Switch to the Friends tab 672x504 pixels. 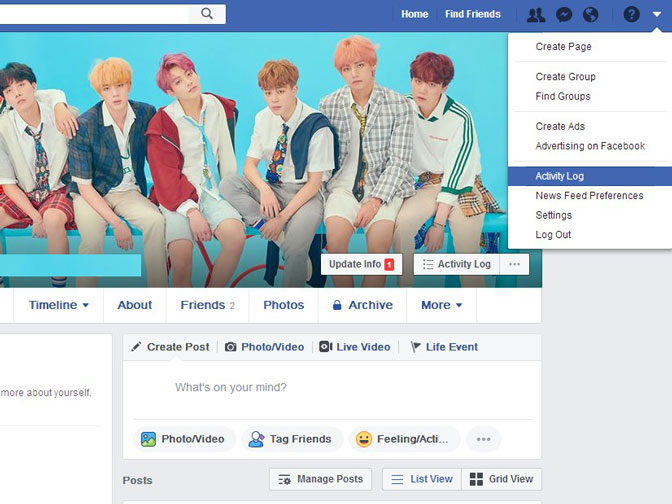coord(207,305)
